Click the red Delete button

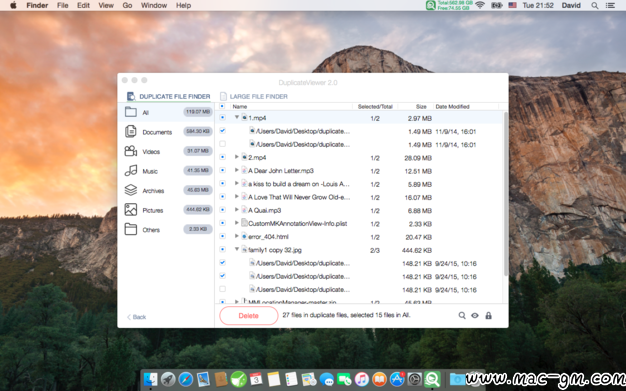click(x=248, y=316)
